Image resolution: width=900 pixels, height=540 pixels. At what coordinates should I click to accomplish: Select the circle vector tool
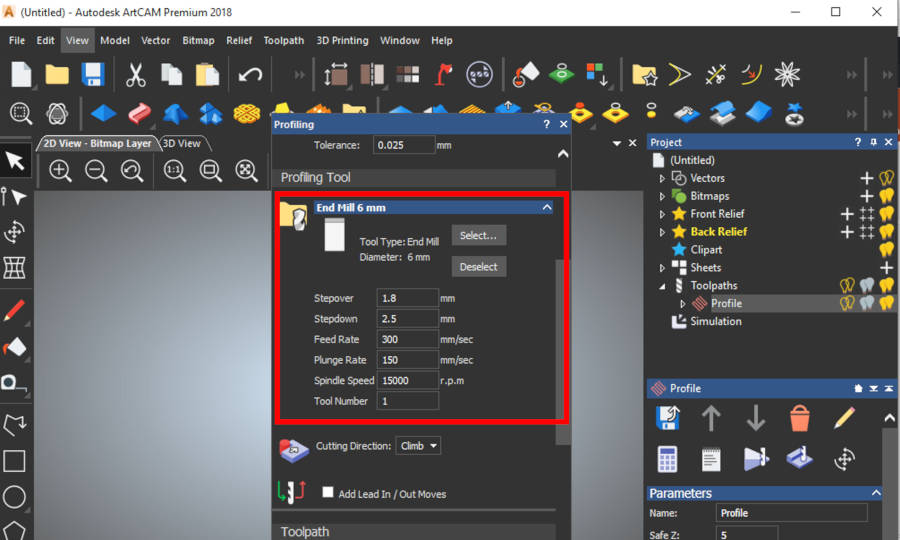pos(14,497)
